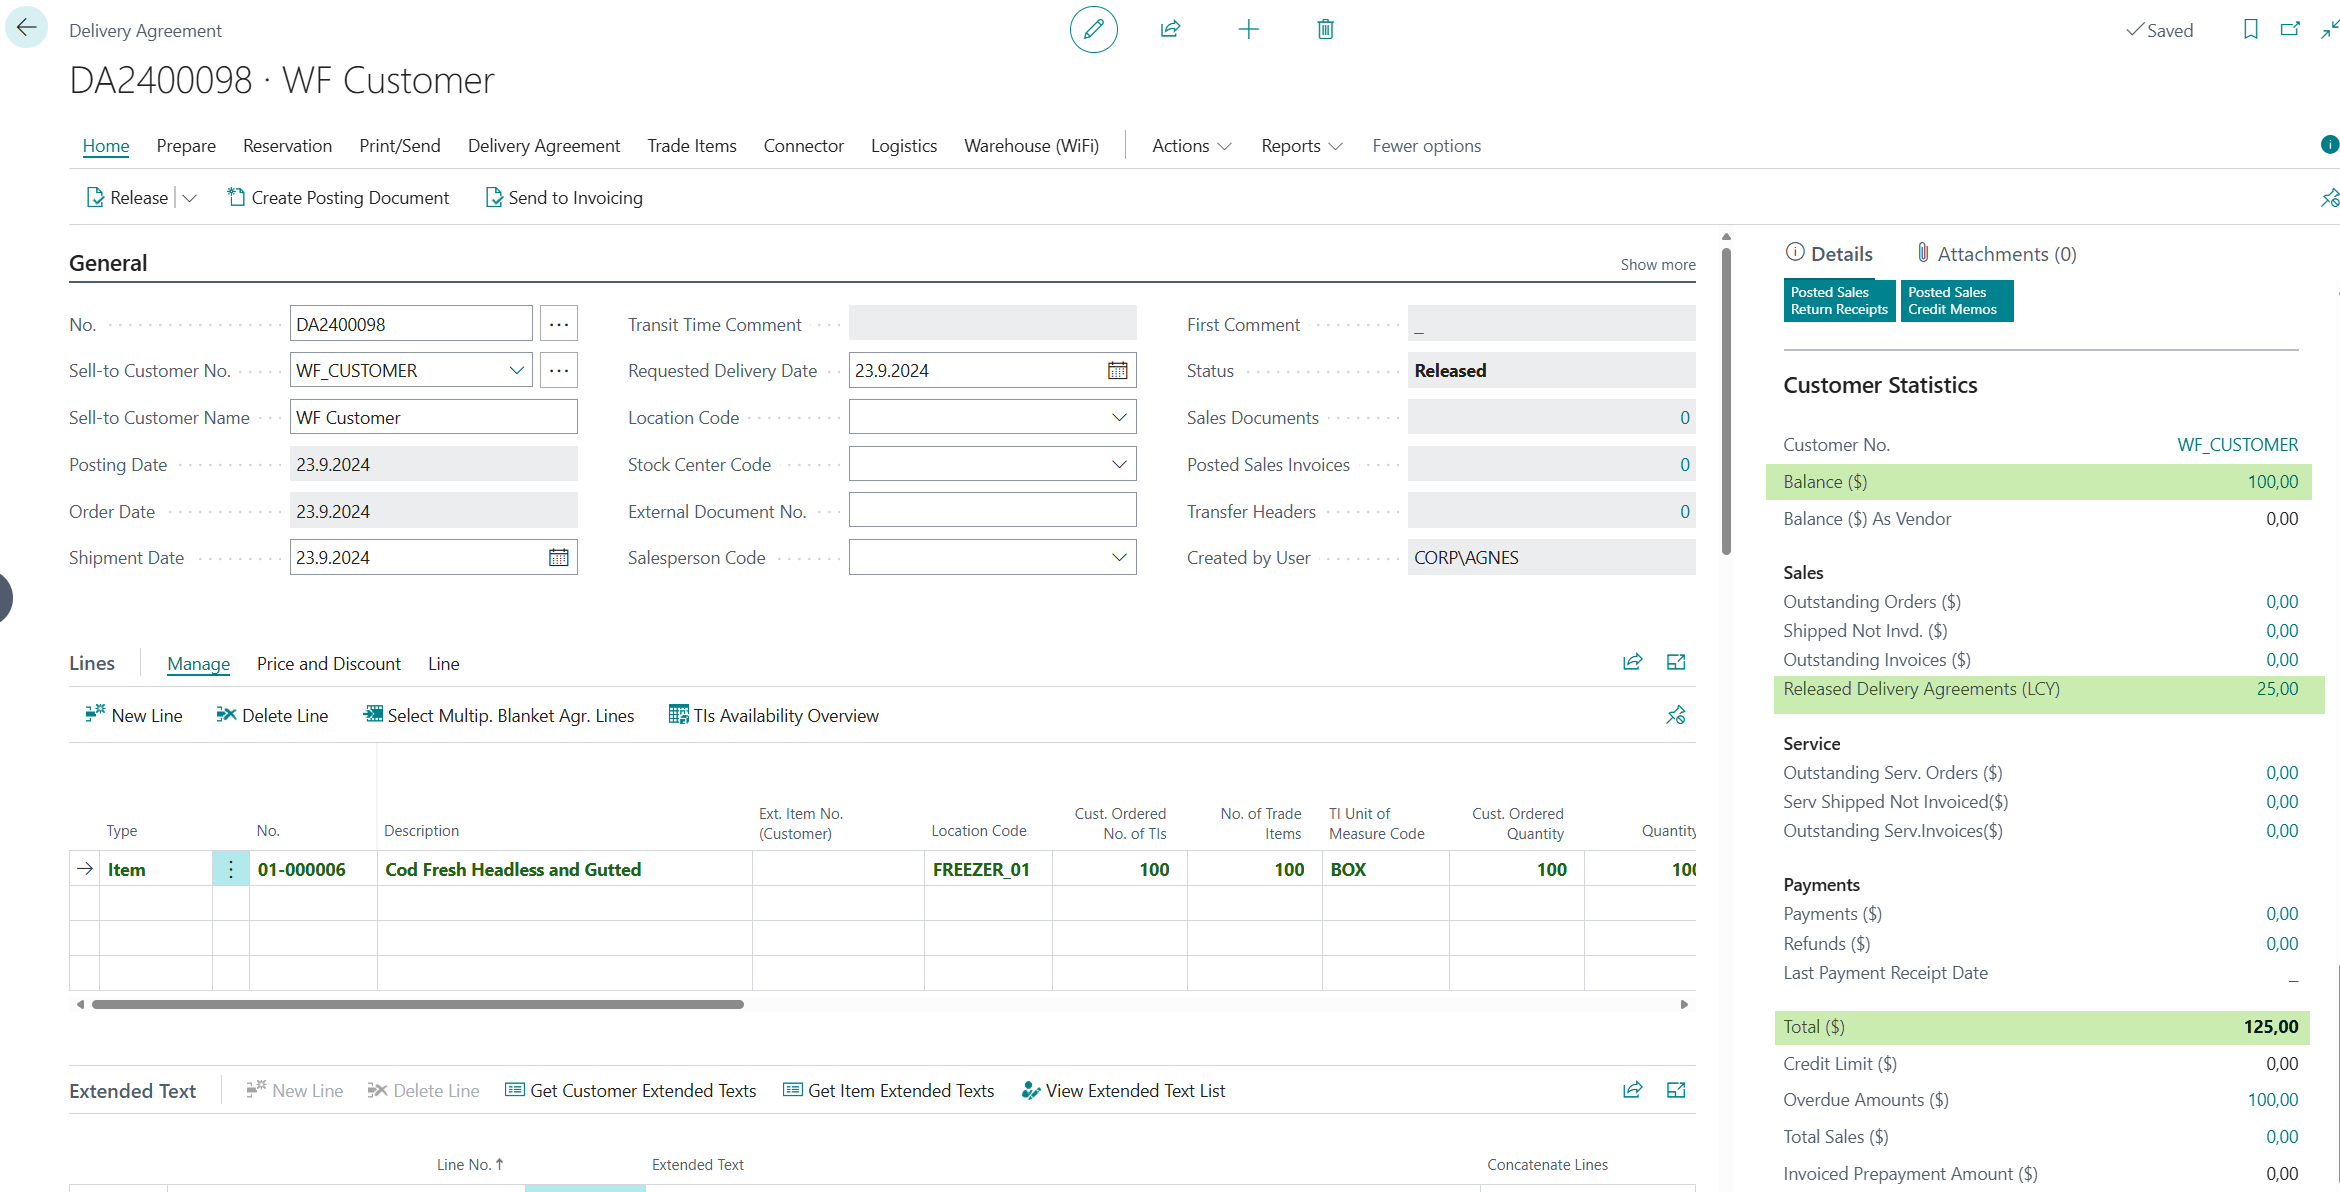Click Create Posting Document
The width and height of the screenshot is (2340, 1192).
(x=338, y=198)
